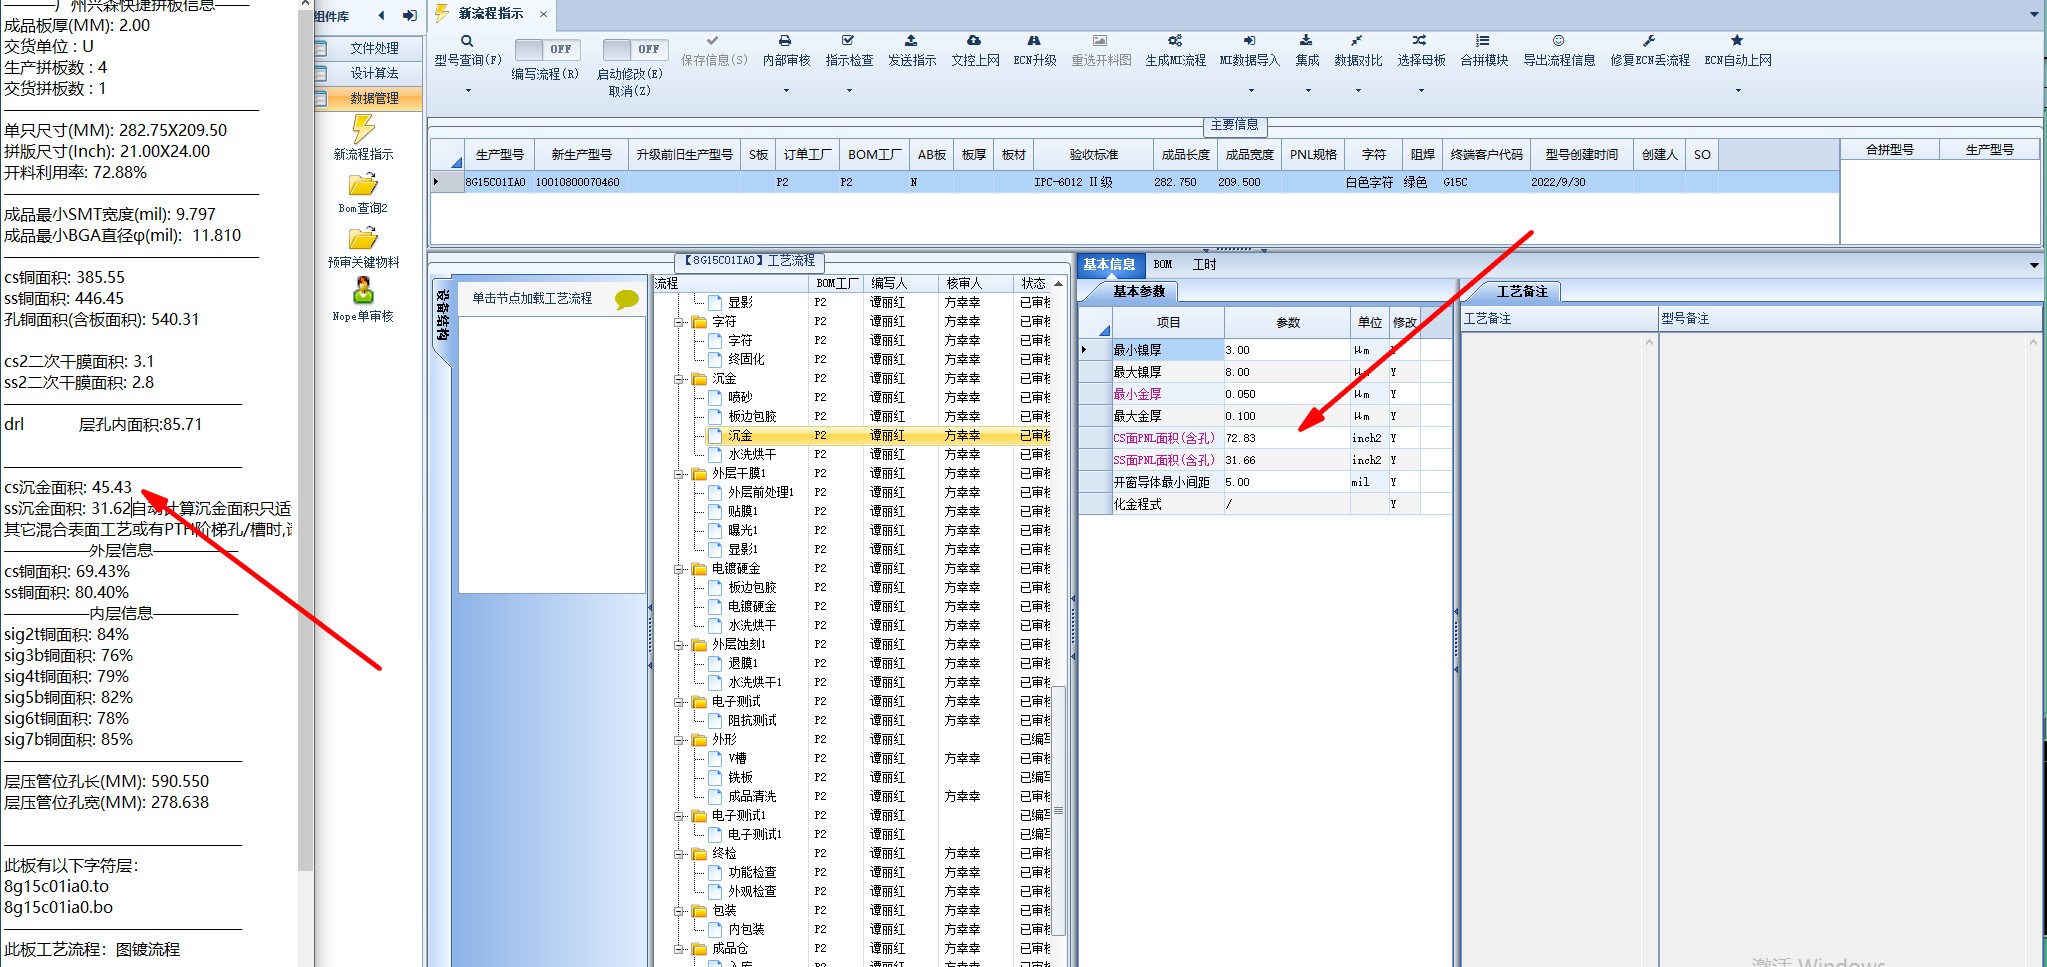
Task: Collapse the 电子测试 folder node
Action: (x=679, y=702)
